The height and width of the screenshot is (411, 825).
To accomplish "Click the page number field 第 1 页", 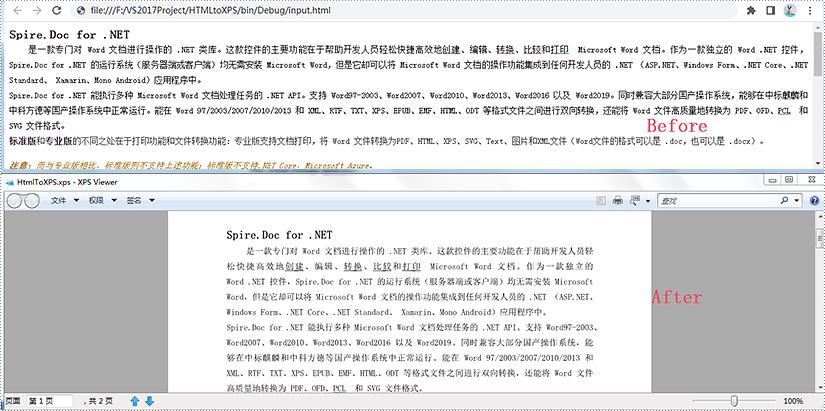I will 49,402.
